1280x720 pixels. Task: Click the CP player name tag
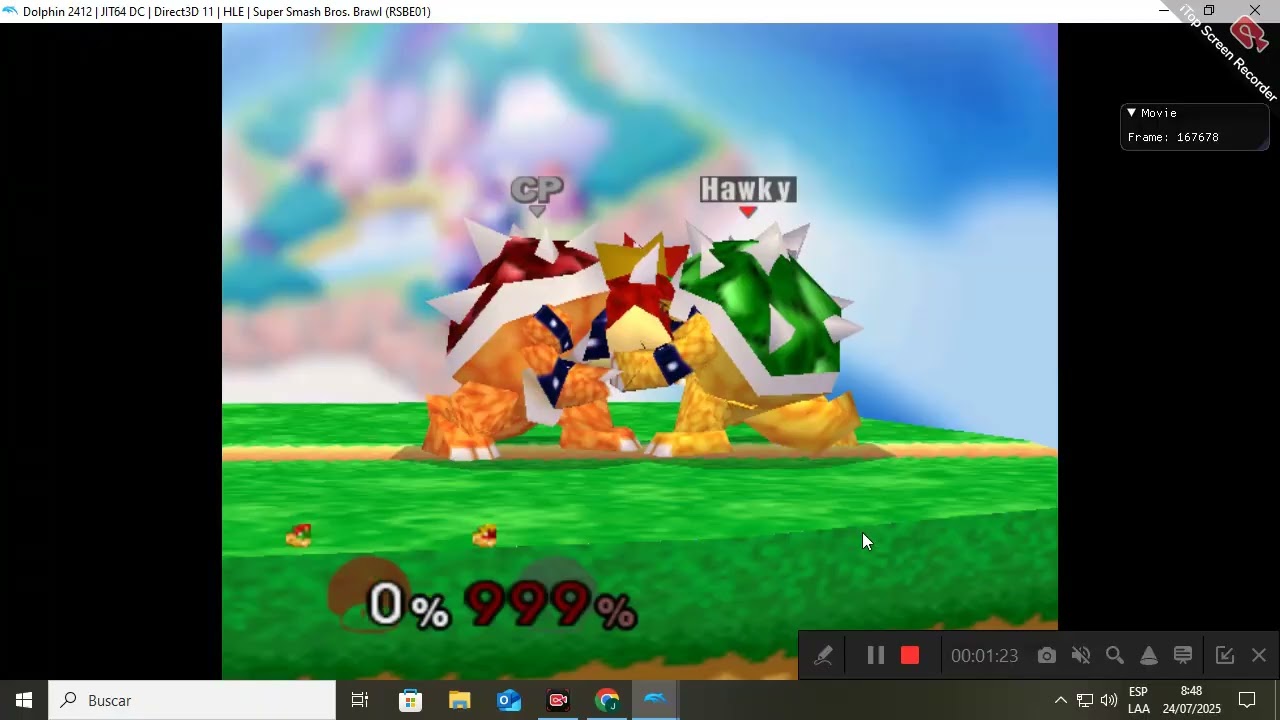538,188
